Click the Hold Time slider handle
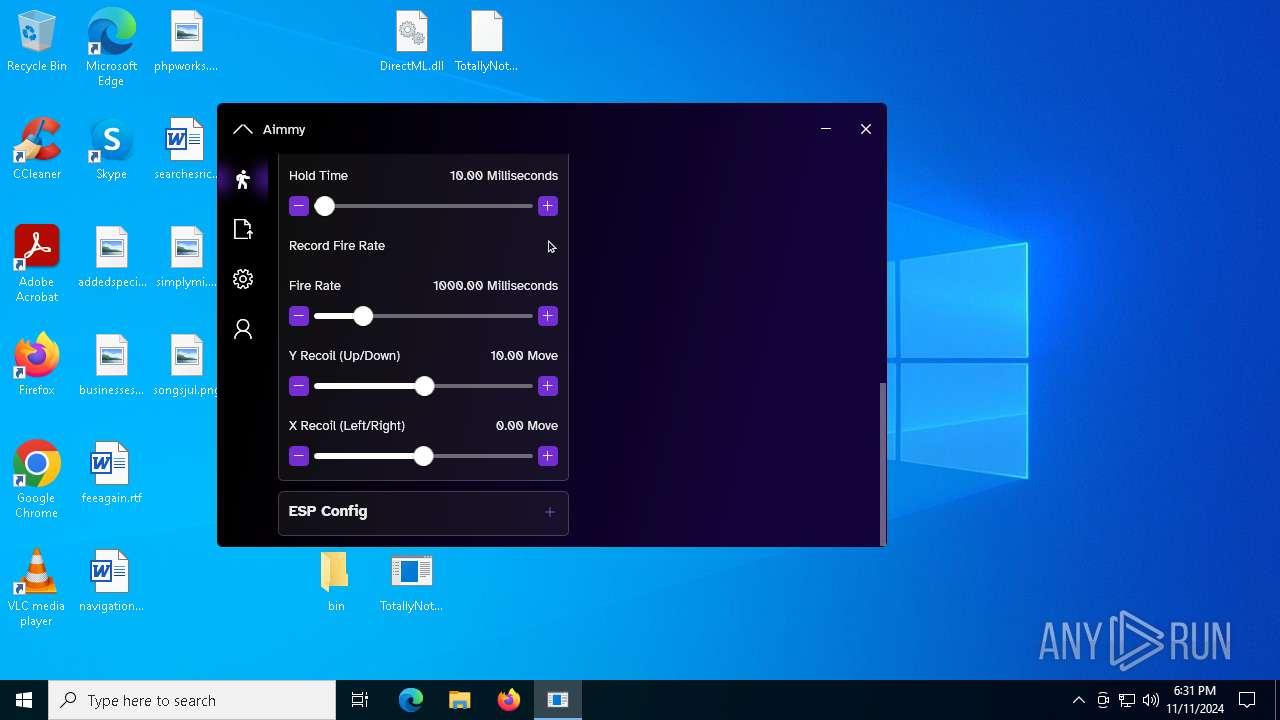Image resolution: width=1280 pixels, height=720 pixels. [324, 206]
